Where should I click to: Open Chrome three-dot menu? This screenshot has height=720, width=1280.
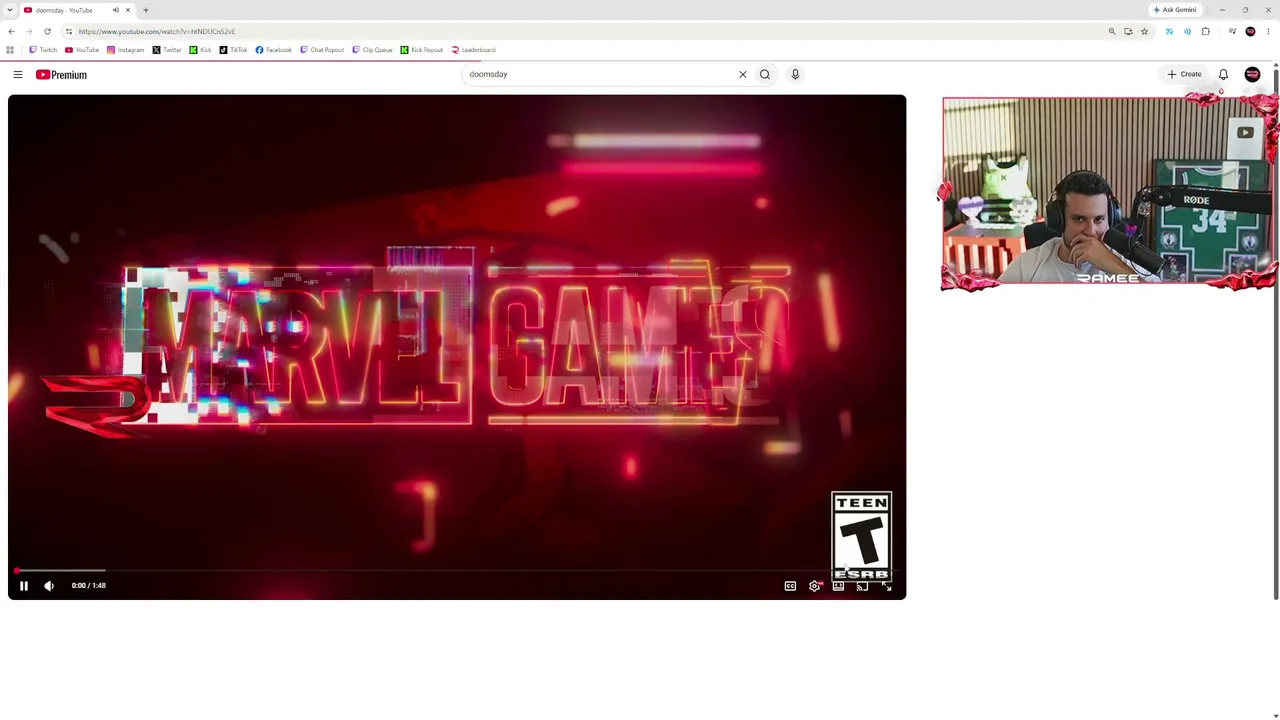(x=1268, y=32)
